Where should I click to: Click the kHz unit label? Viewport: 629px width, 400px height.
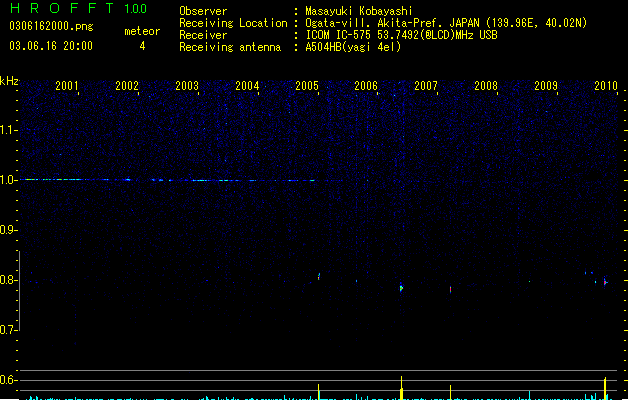[x=9, y=81]
